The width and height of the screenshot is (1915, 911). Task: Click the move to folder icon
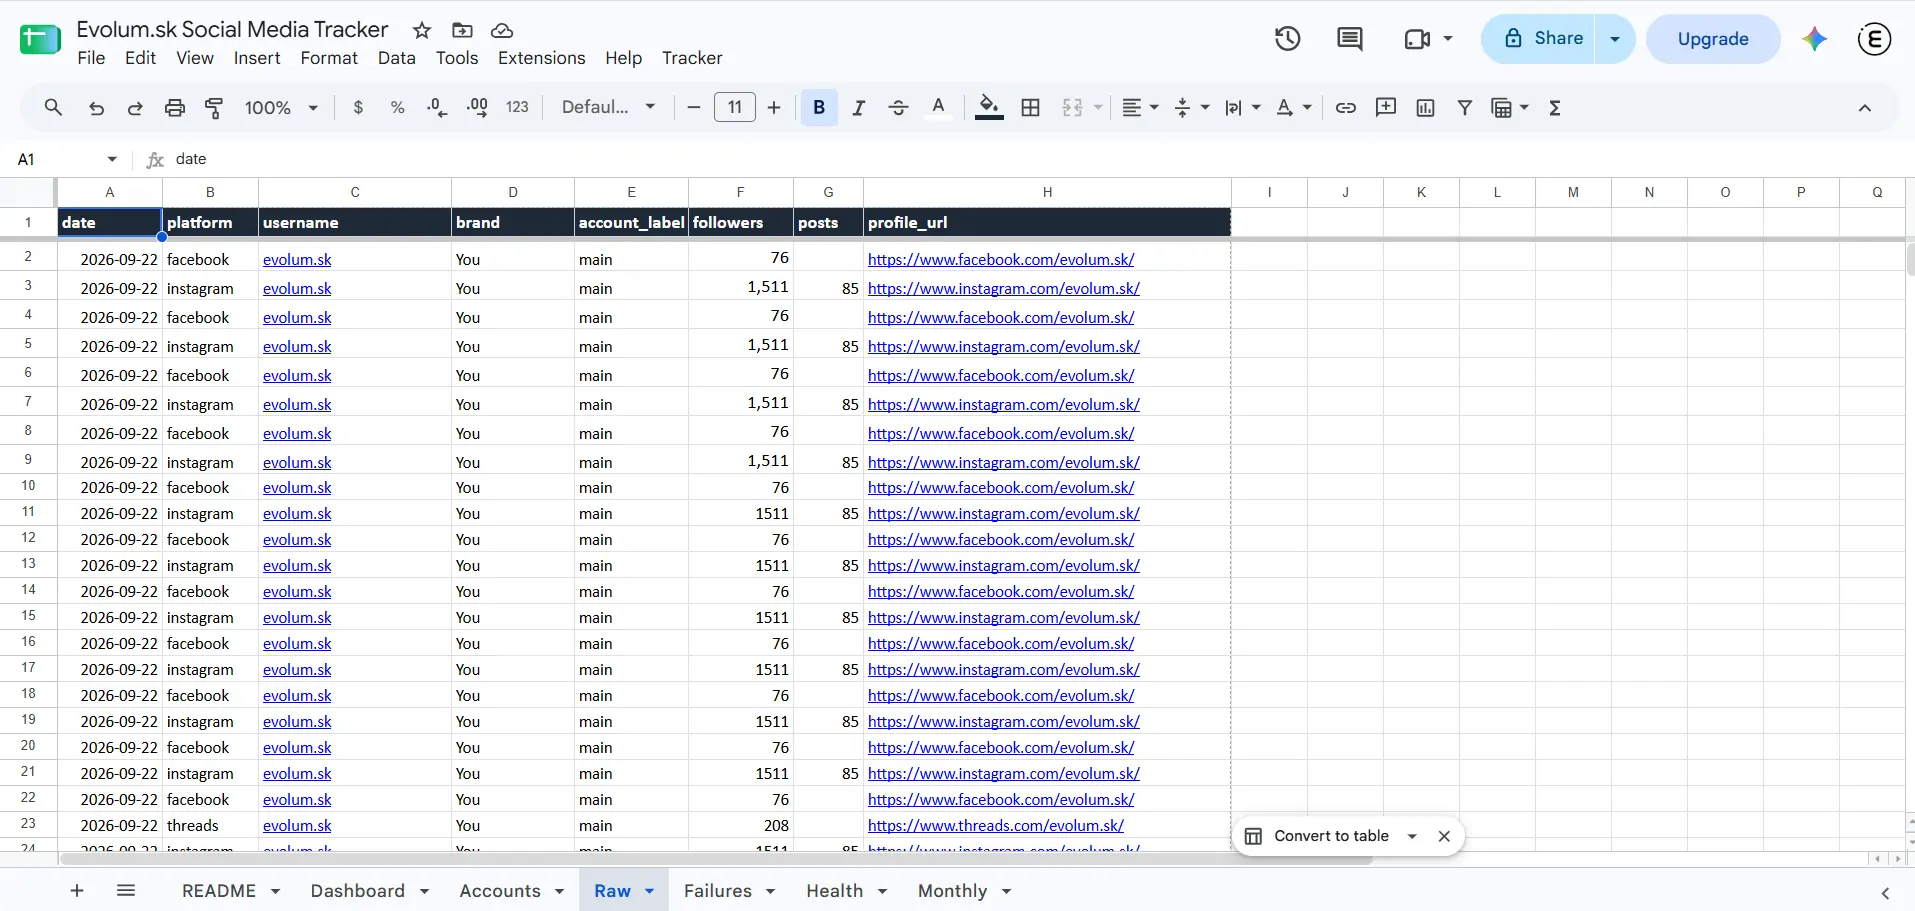tap(462, 30)
